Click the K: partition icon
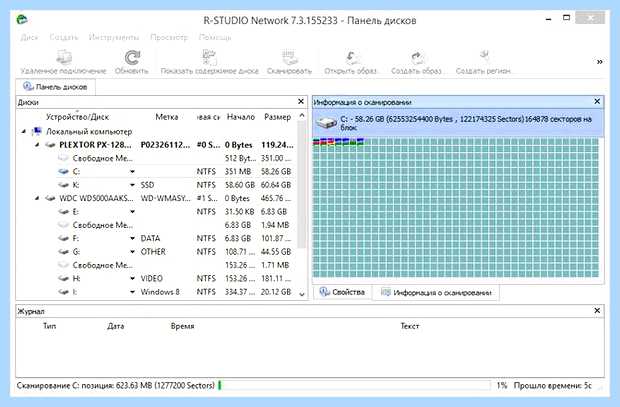The width and height of the screenshot is (620, 407). pyautogui.click(x=63, y=185)
